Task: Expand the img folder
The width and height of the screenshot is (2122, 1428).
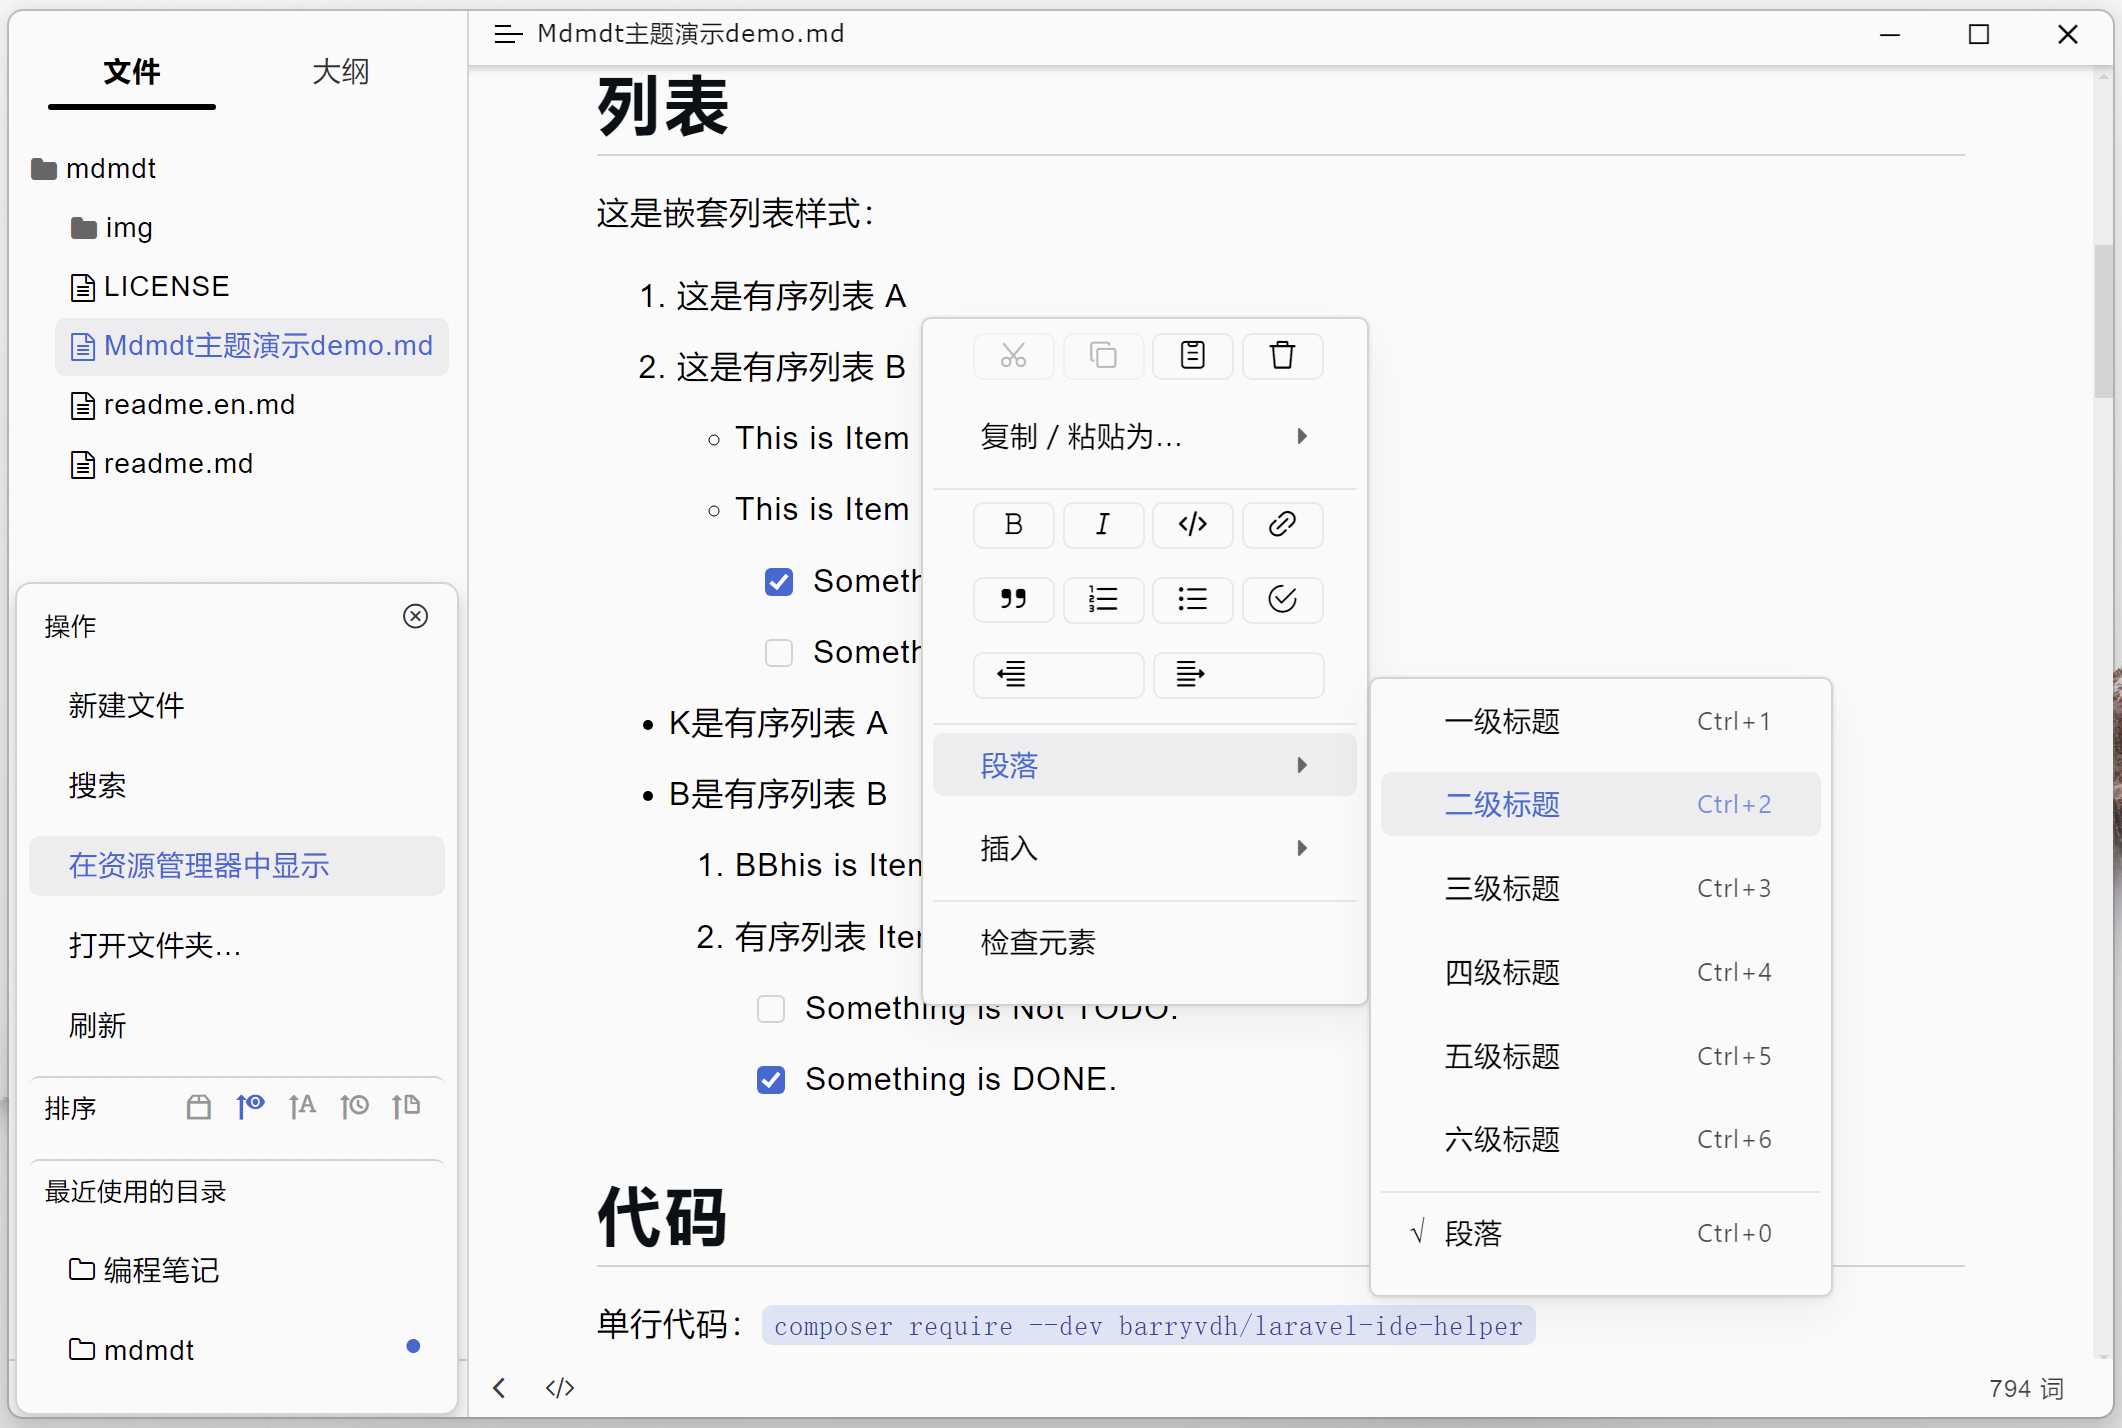Action: click(x=112, y=228)
